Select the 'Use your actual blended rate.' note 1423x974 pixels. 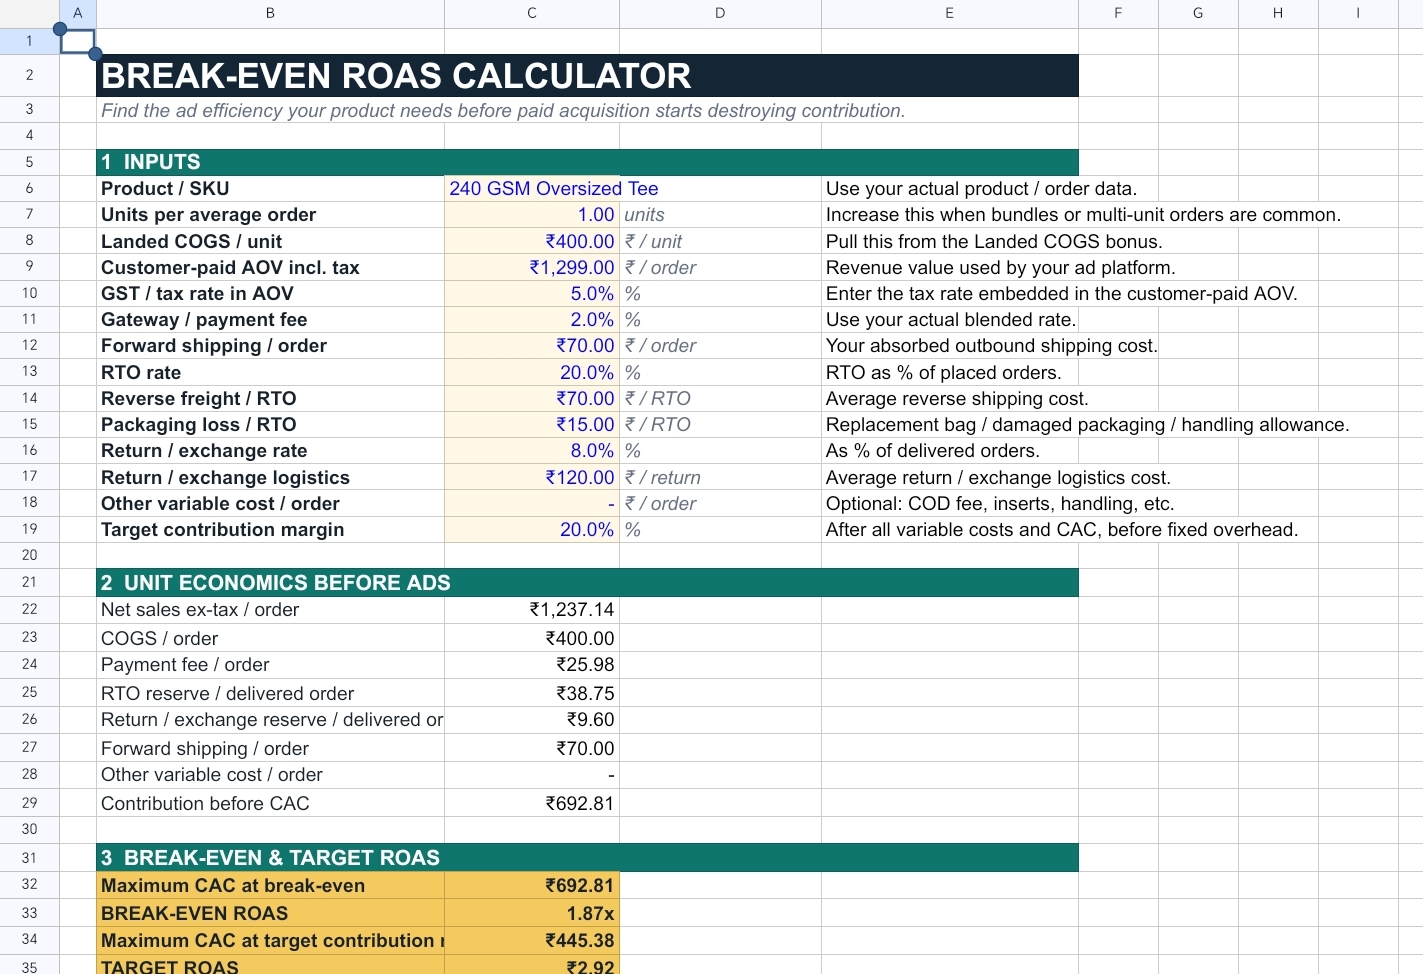pos(951,319)
